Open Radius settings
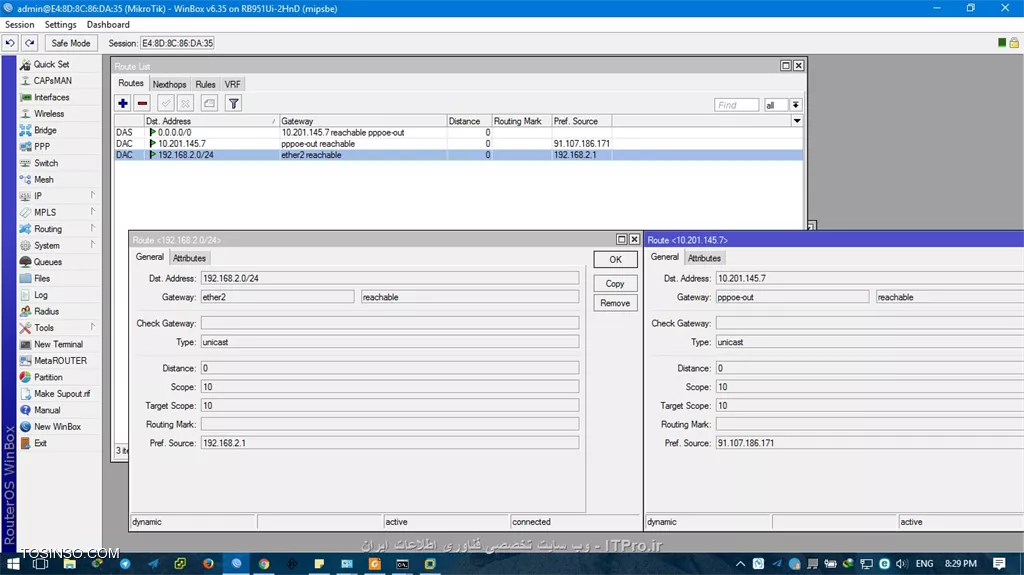 (46, 311)
